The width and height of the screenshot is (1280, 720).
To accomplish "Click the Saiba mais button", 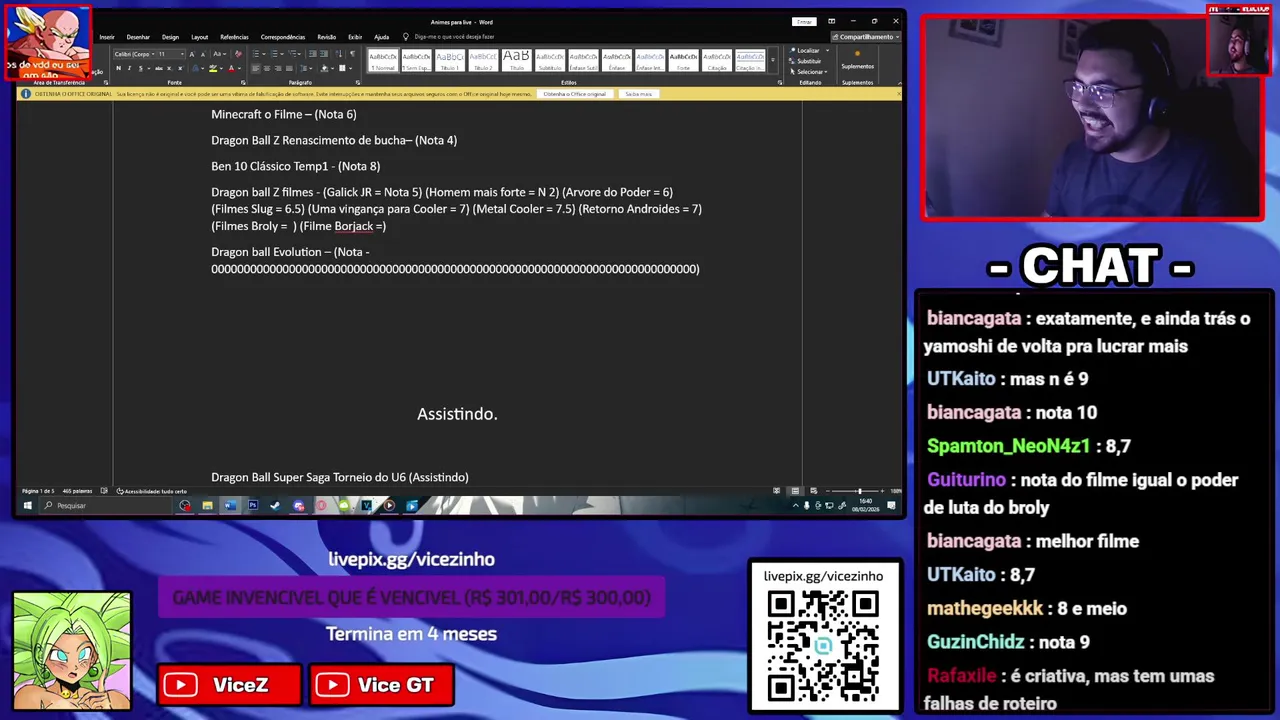I will (638, 94).
